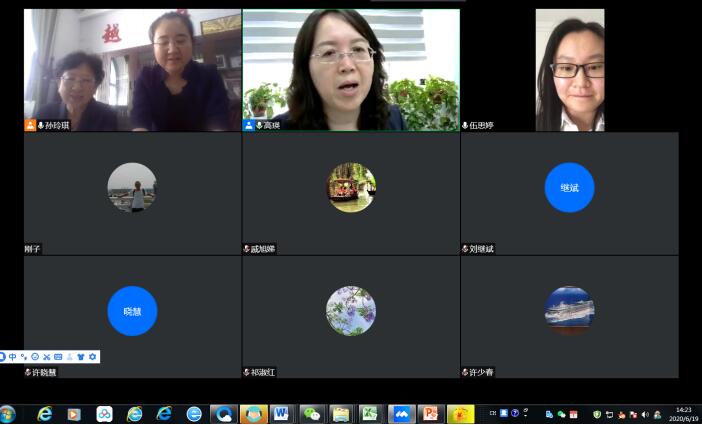Screen dimensions: 702x425
Task: Select 伍思婷's video tile
Action: pos(569,70)
